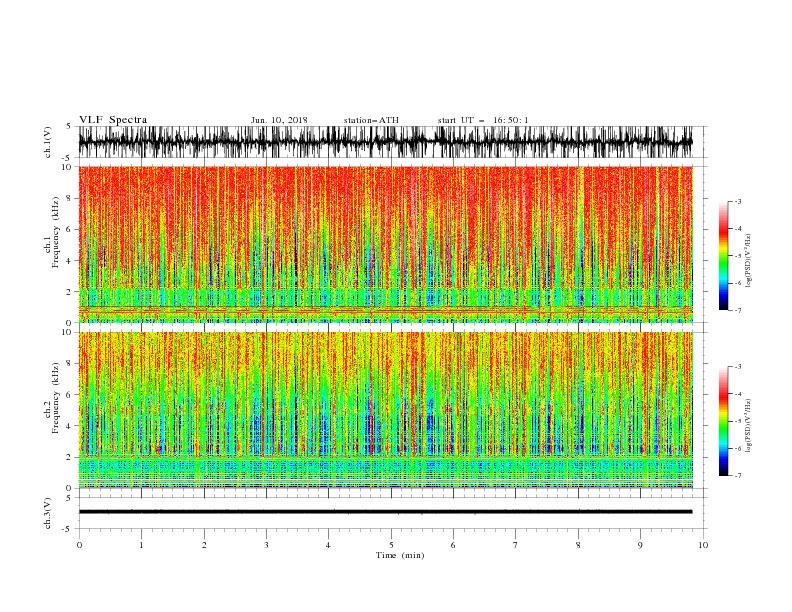Click the '-3' value on upper colorbar
This screenshot has height=612, width=792.
pos(737,201)
